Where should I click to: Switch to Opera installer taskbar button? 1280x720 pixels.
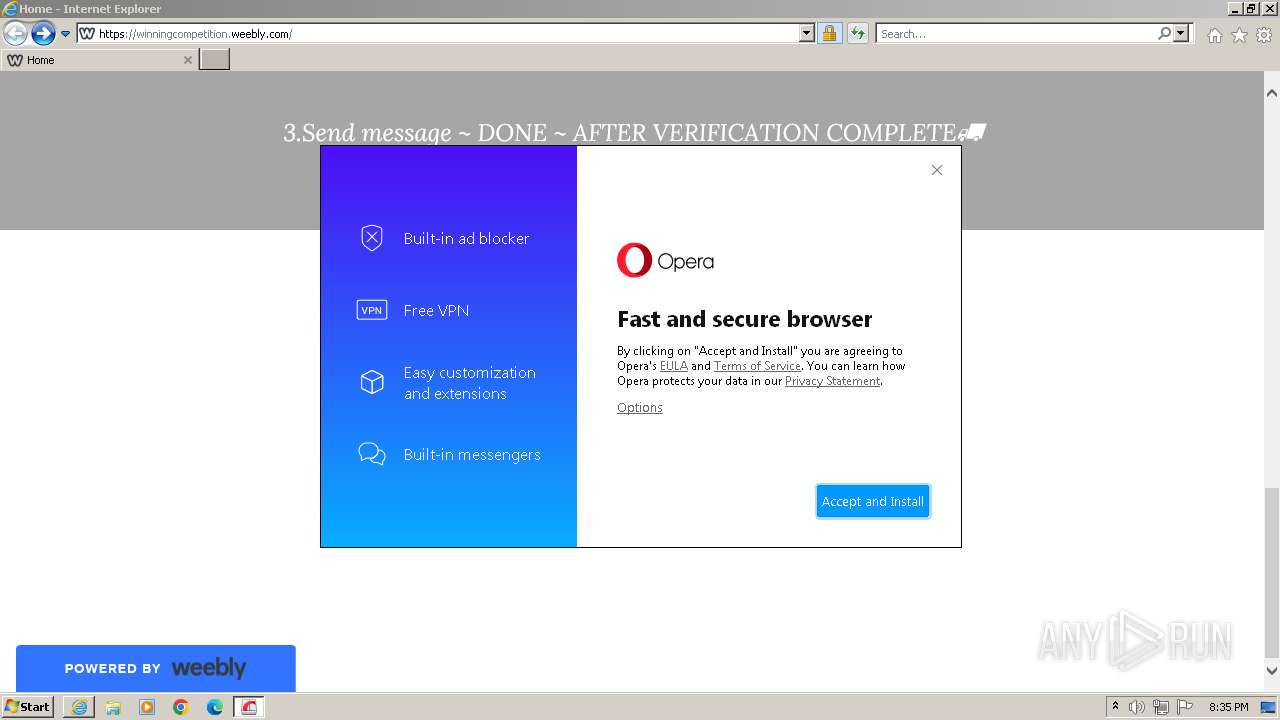tap(249, 707)
